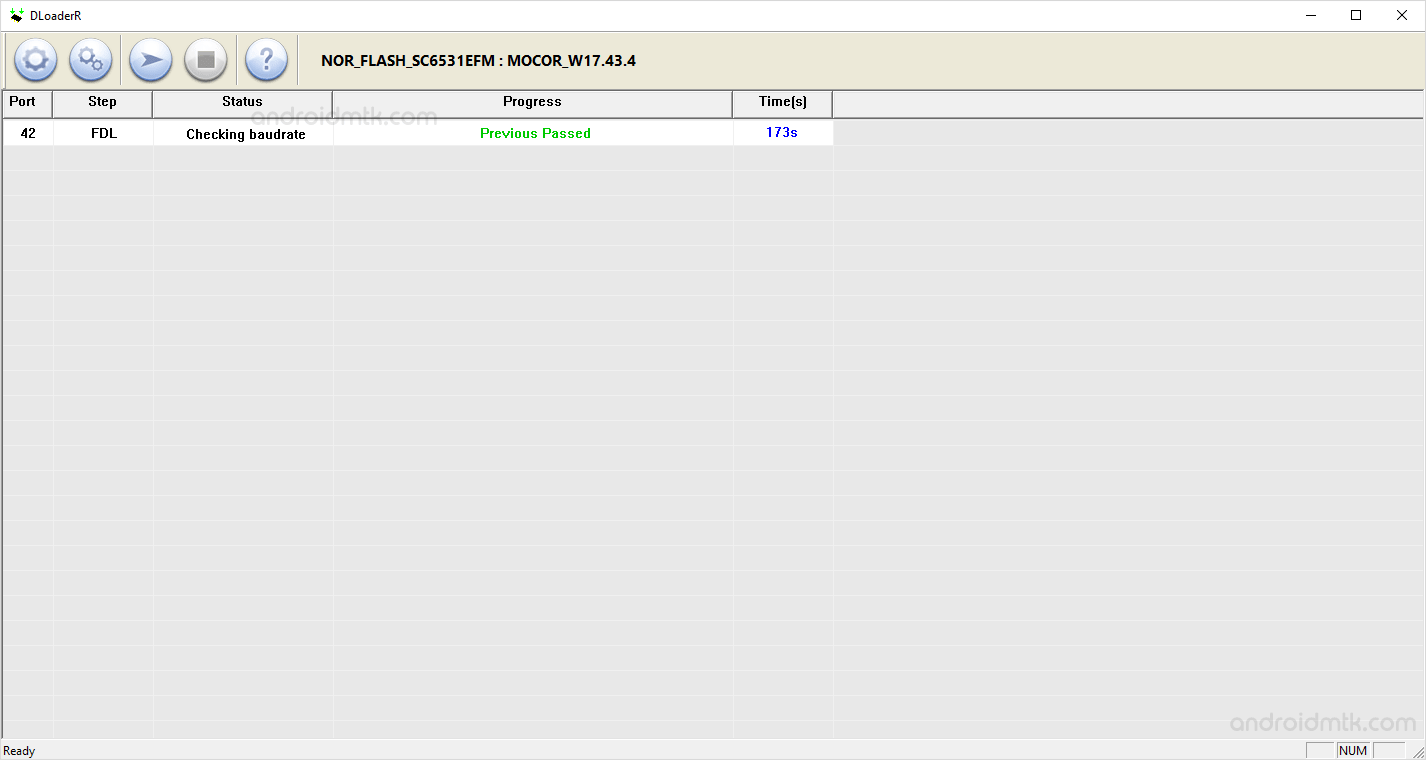The image size is (1426, 760).
Task: Click the NOR_FLASH_SC6531EFM firmware label
Action: click(478, 60)
